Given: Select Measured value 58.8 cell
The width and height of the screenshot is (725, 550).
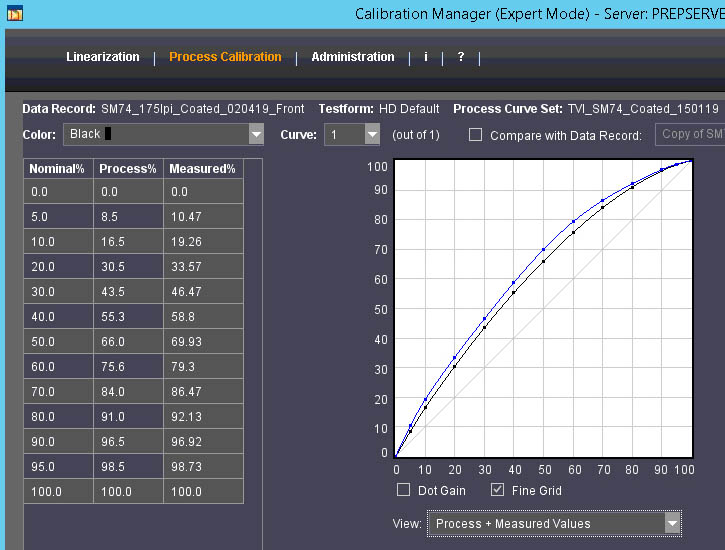Looking at the screenshot, I should pos(203,316).
